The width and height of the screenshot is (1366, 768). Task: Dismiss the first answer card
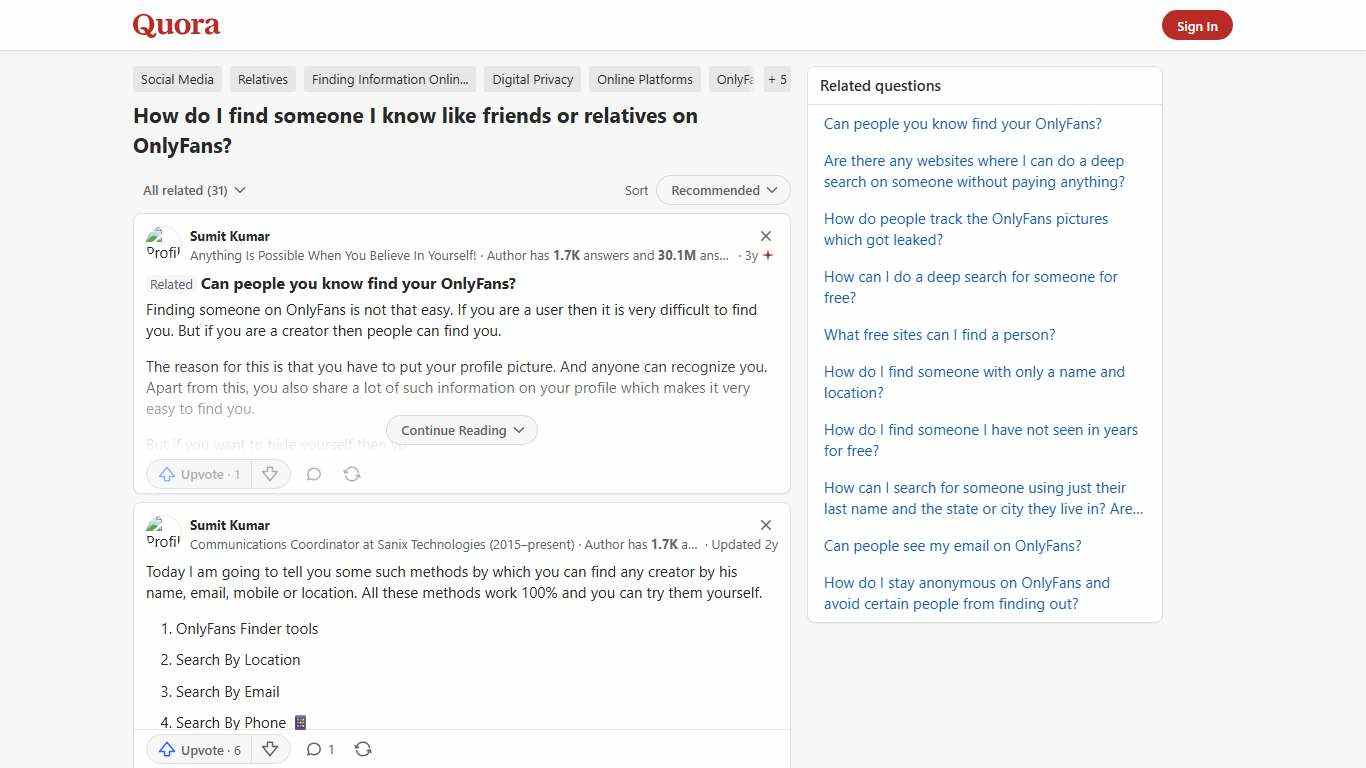(x=766, y=236)
